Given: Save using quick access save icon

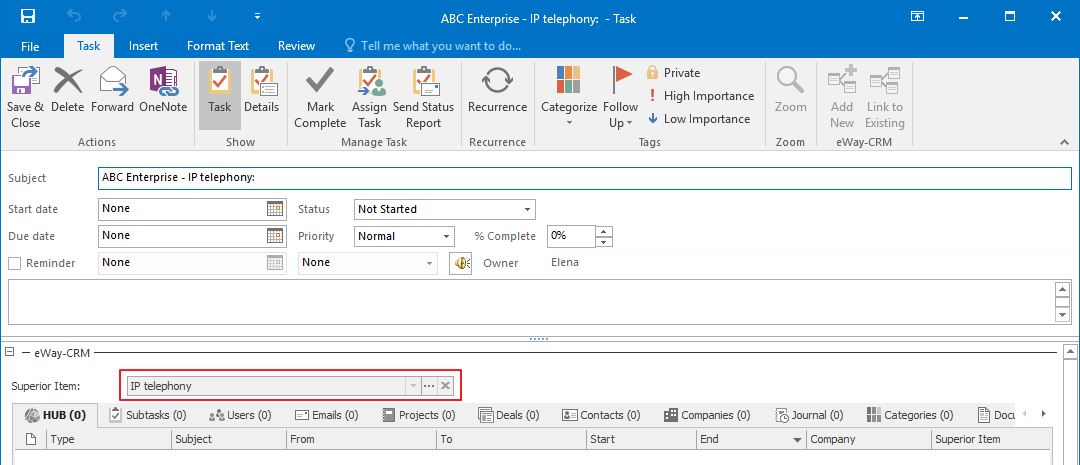Looking at the screenshot, I should click(28, 16).
